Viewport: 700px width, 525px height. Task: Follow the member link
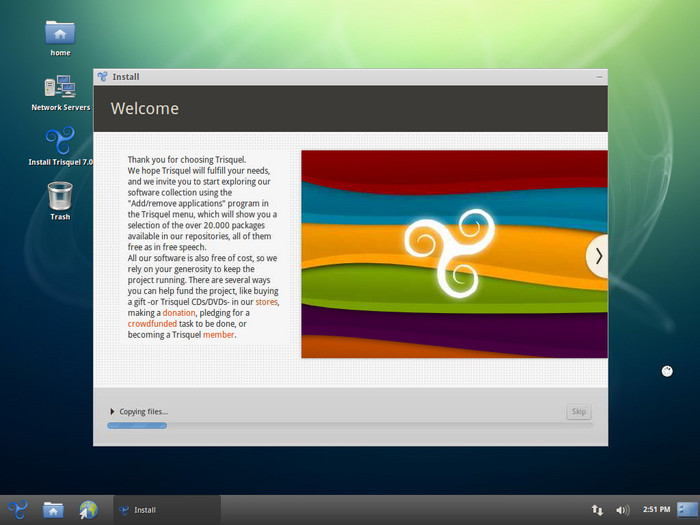(218, 335)
